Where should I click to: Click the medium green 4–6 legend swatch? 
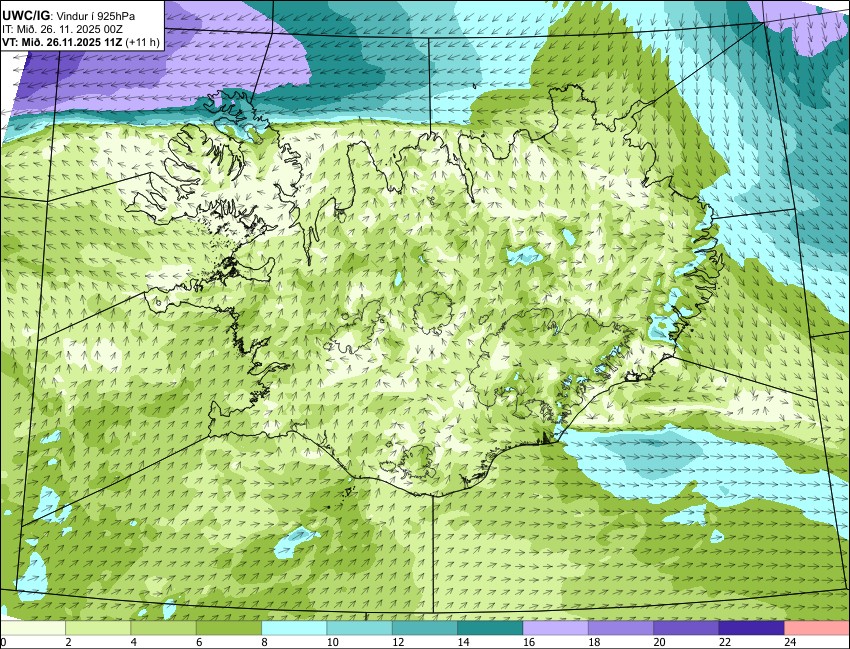click(x=163, y=628)
